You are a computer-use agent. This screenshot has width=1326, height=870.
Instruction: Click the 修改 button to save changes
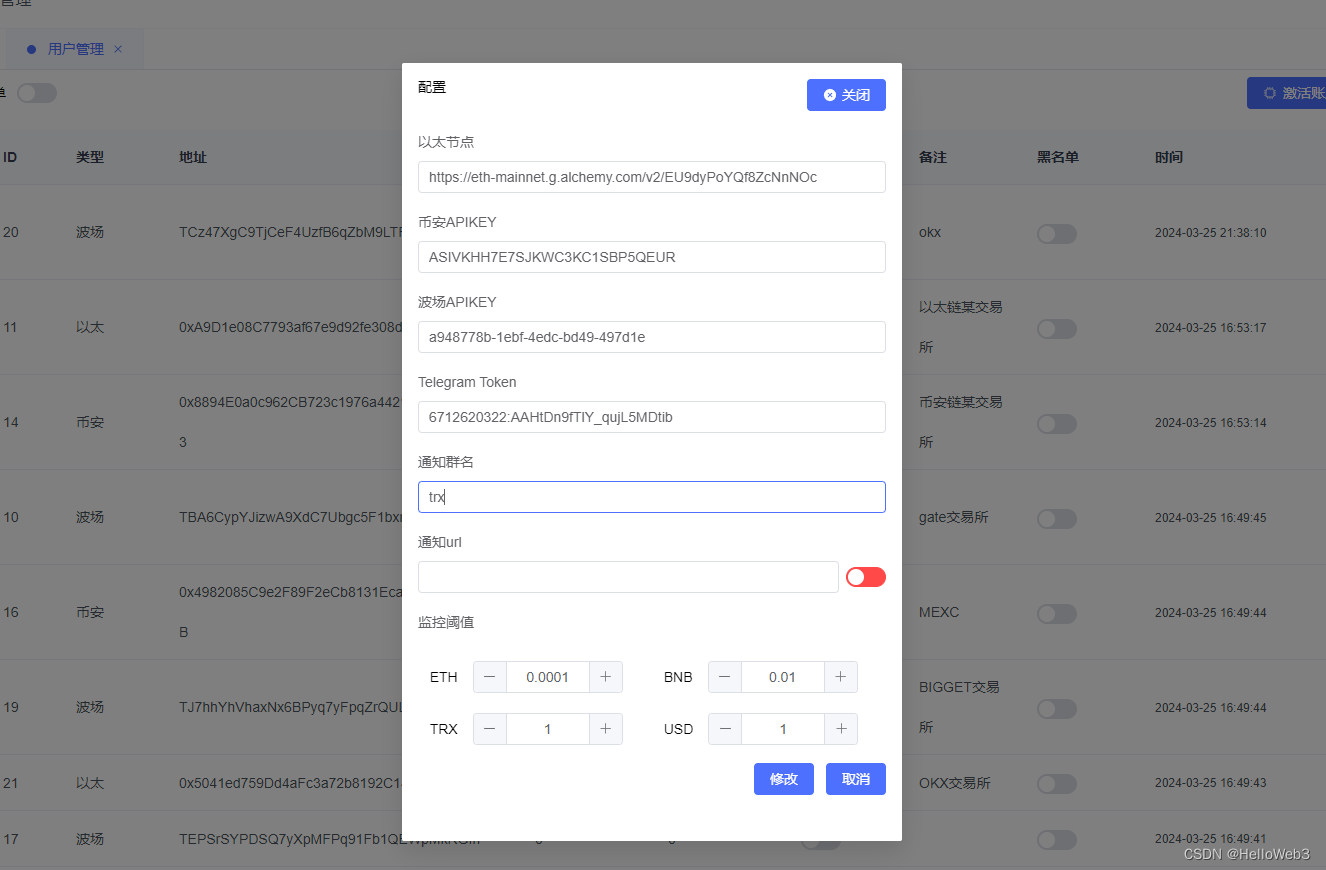tap(783, 779)
